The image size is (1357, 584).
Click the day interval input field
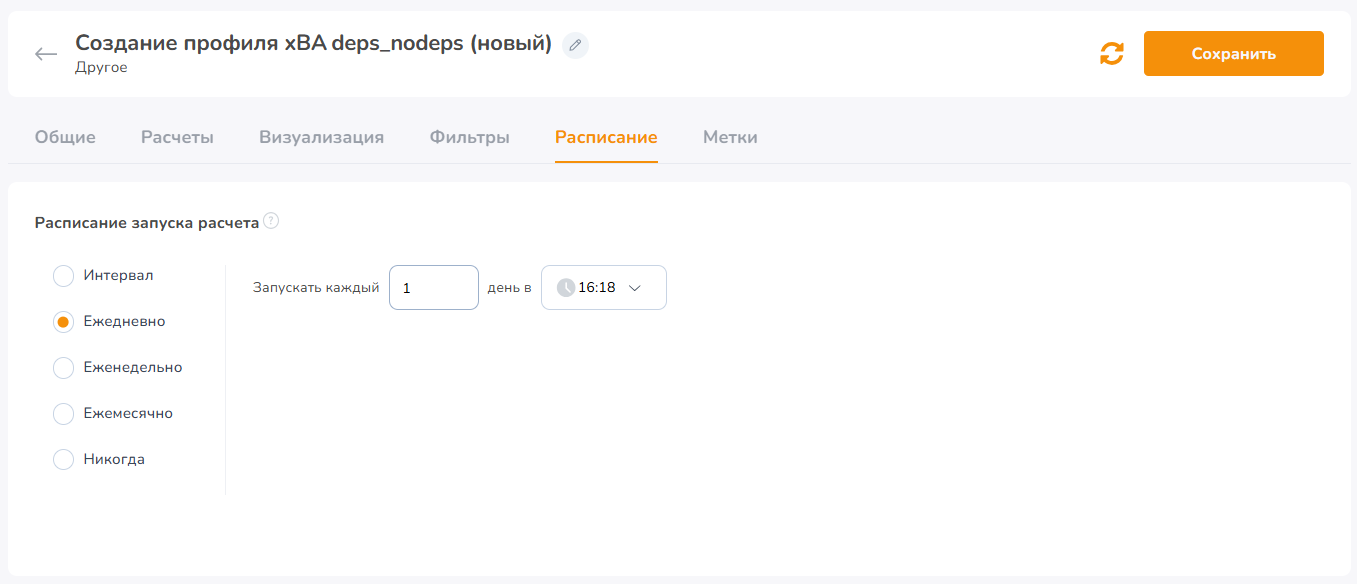(x=434, y=287)
